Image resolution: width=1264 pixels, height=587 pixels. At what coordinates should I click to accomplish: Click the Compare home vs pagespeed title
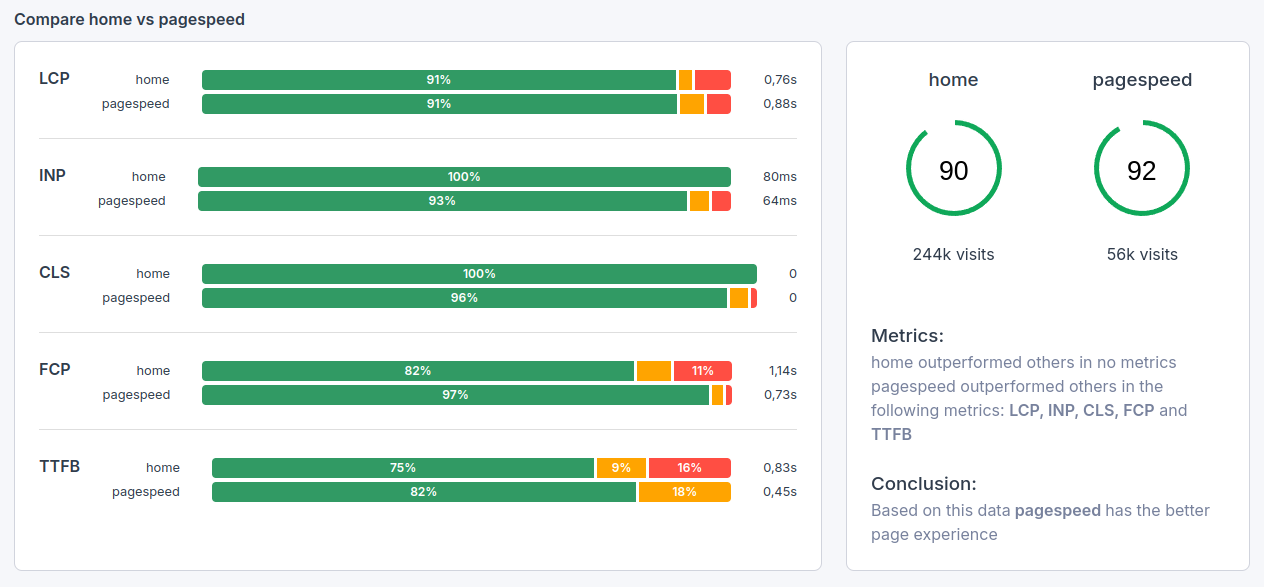point(128,19)
